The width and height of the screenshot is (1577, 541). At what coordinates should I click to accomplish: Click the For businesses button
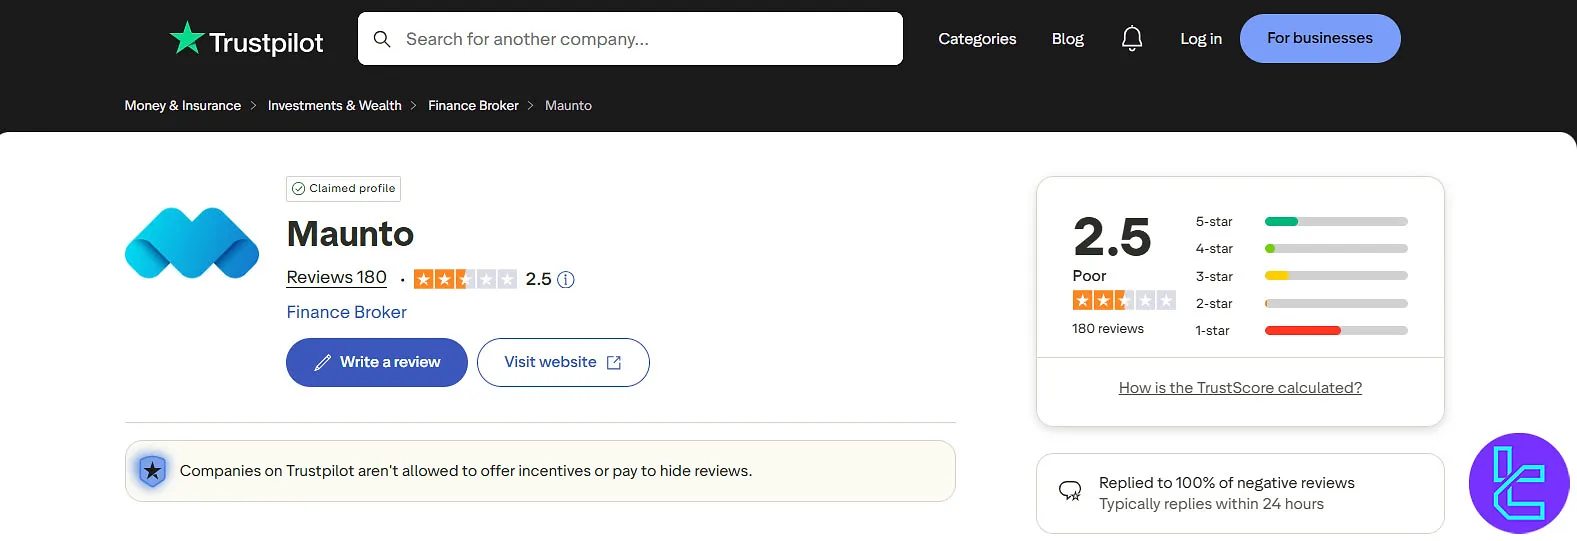1320,38
